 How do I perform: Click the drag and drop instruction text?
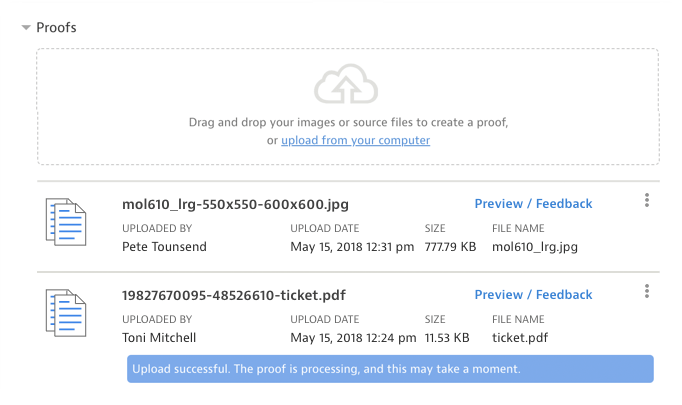348,122
